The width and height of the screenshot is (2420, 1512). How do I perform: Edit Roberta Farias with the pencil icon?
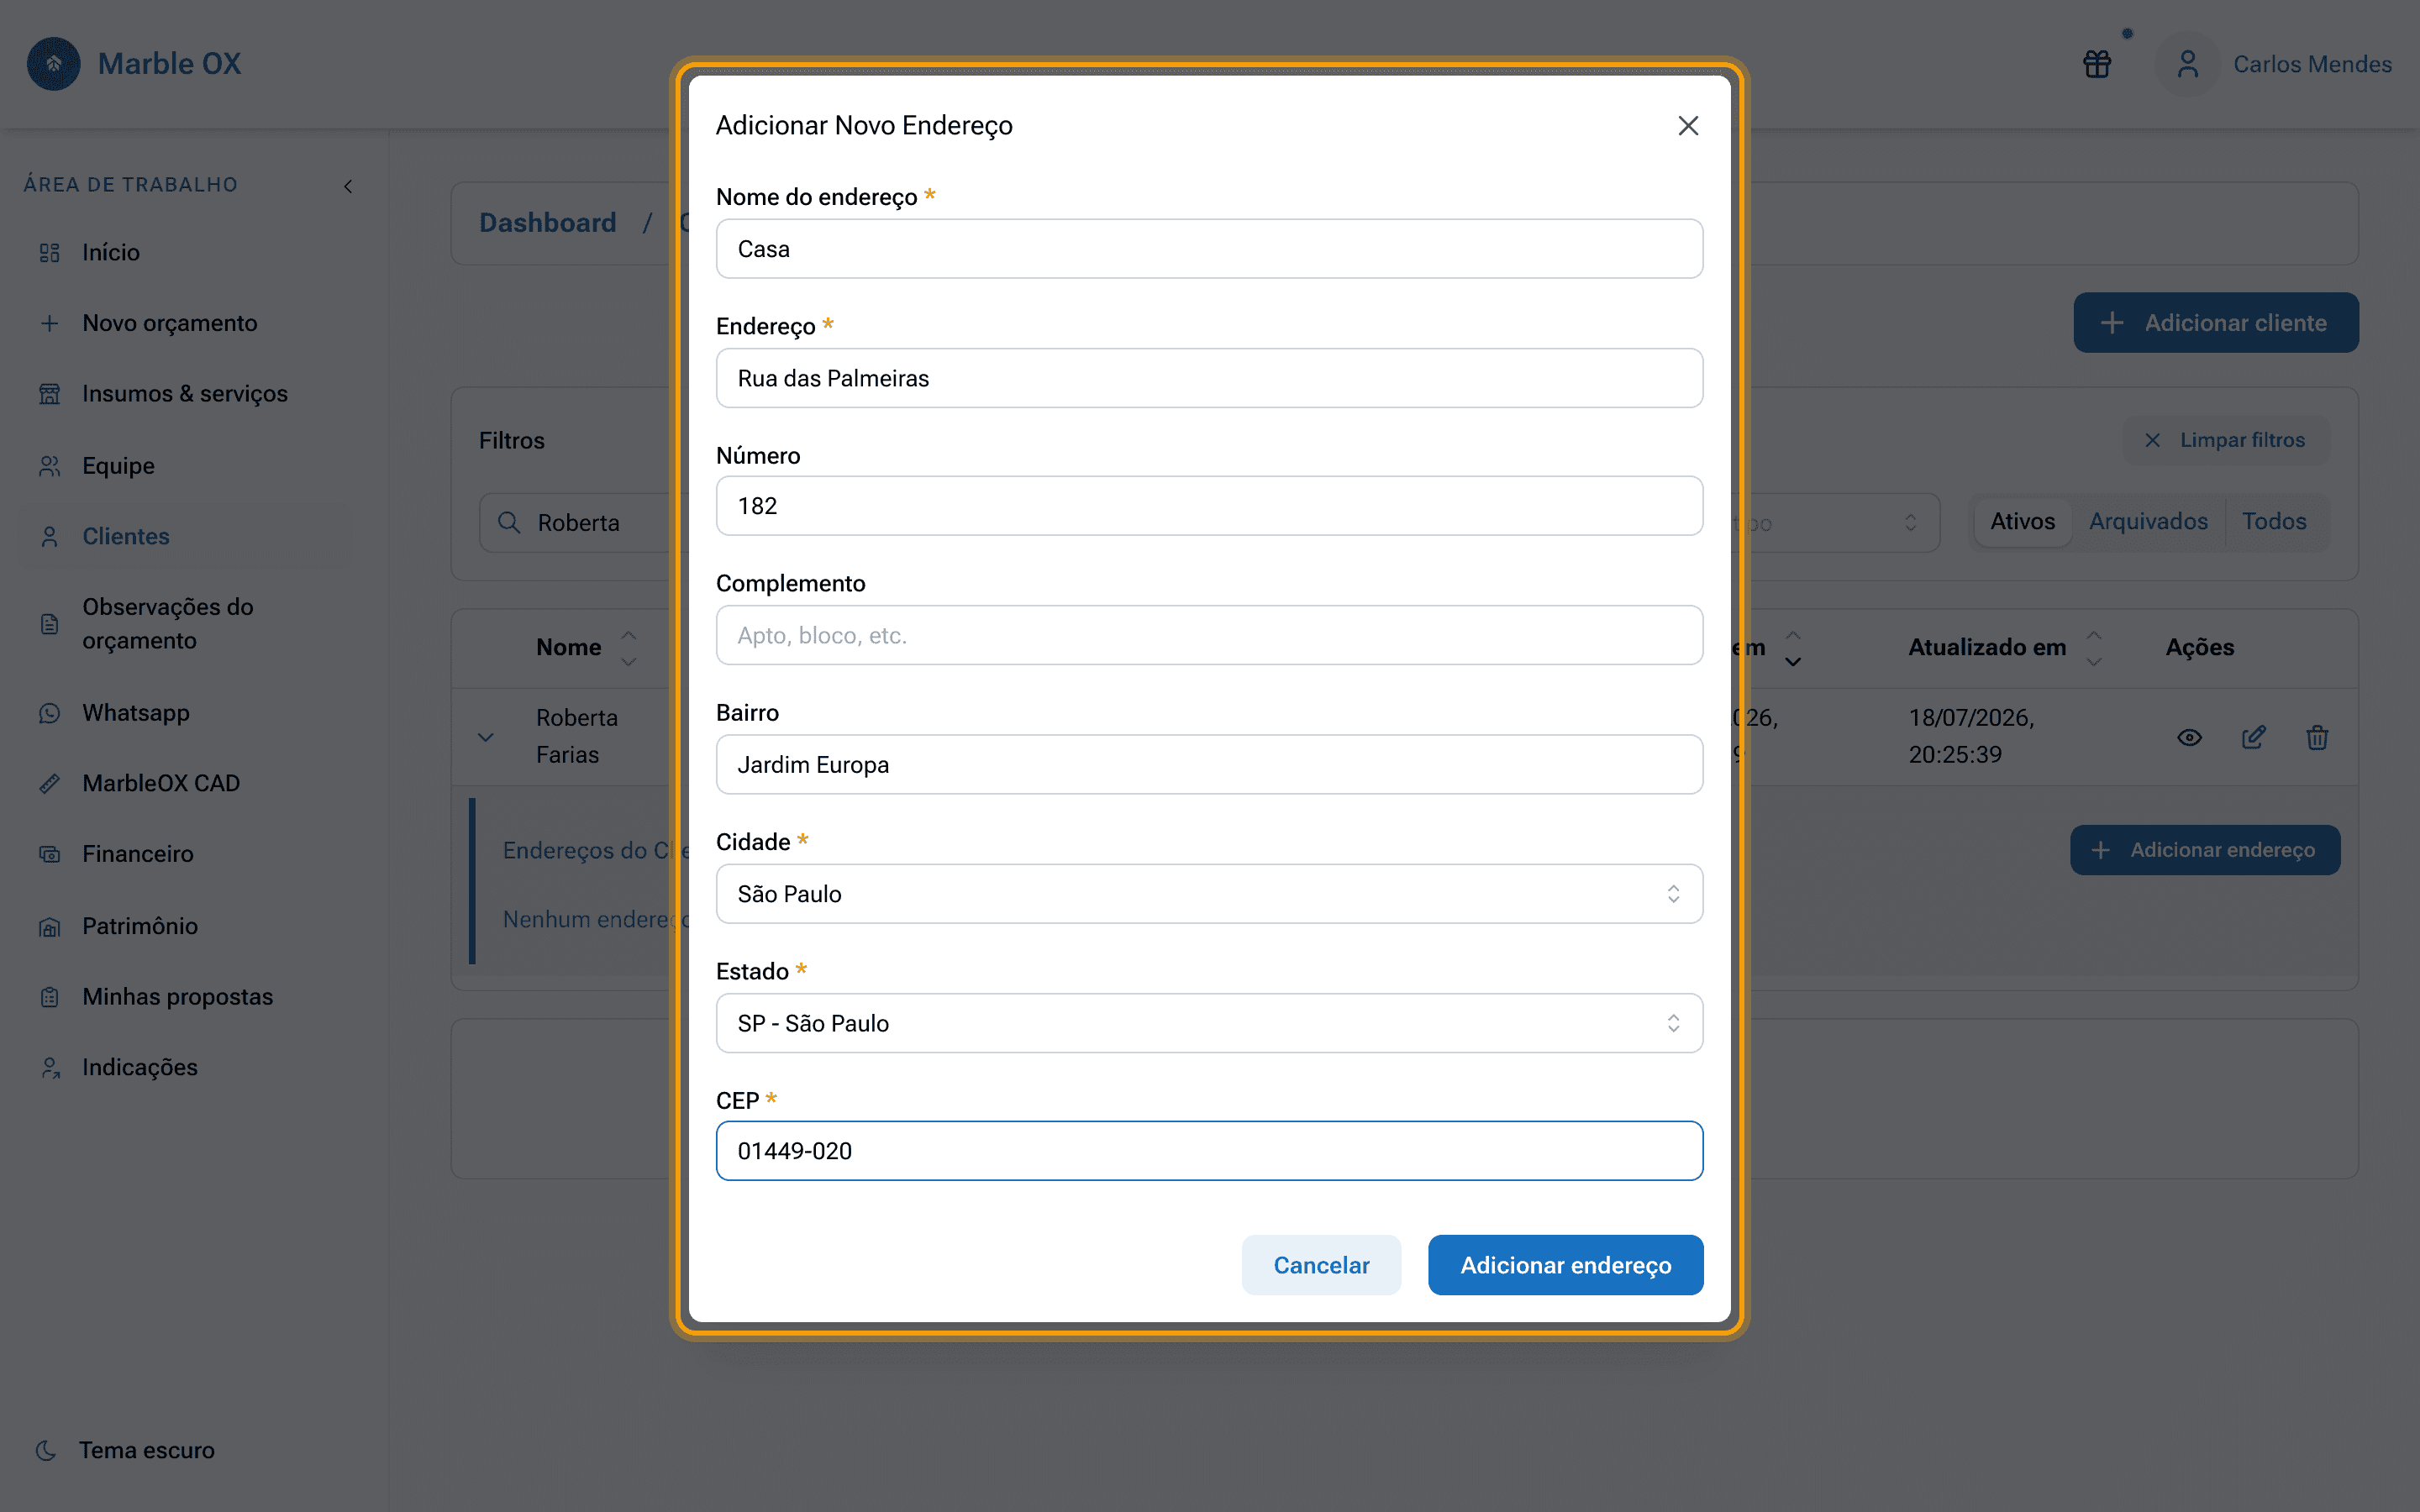coord(2253,738)
